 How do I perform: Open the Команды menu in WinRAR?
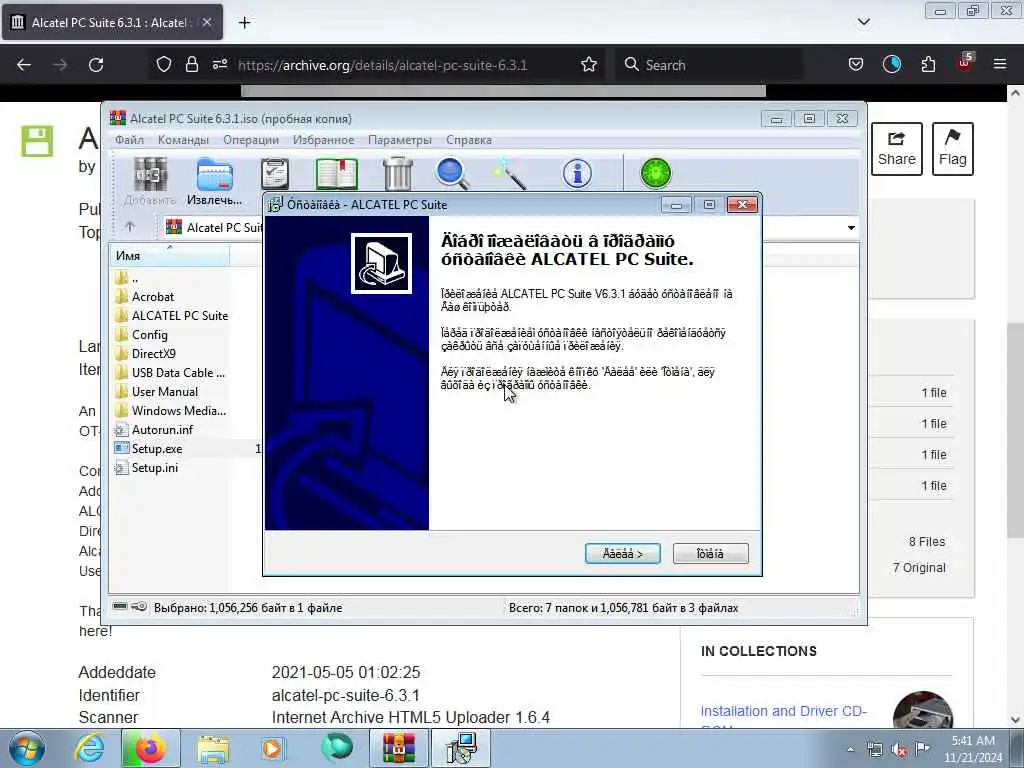point(184,140)
